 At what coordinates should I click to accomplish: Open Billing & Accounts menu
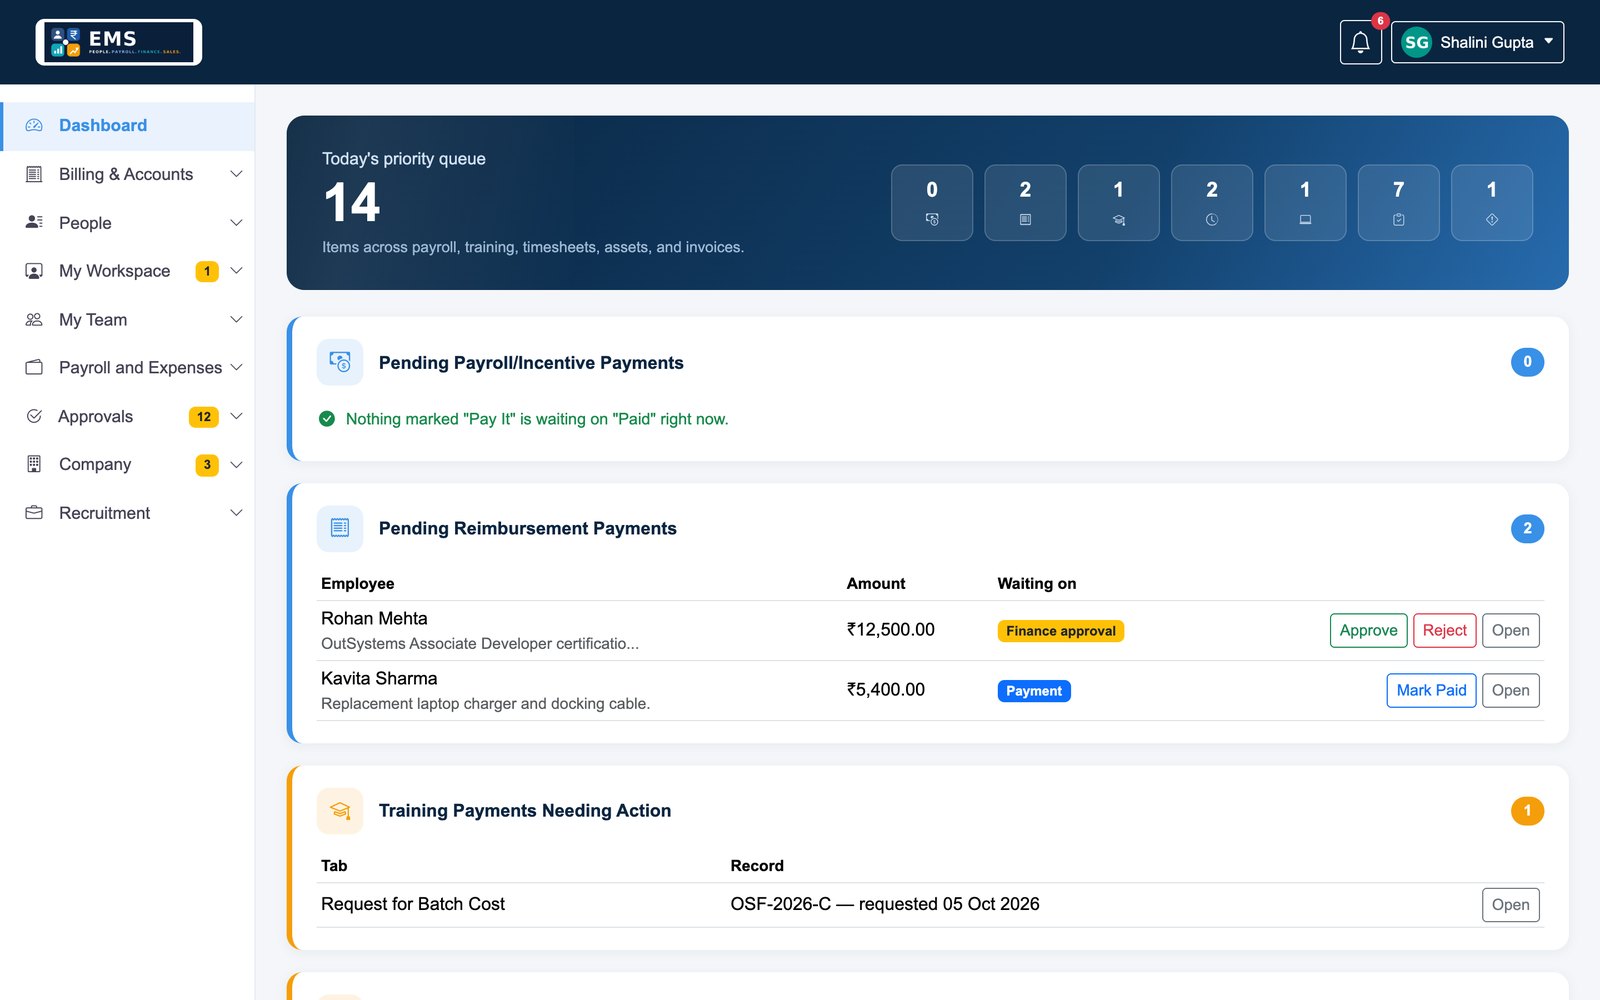(x=128, y=174)
